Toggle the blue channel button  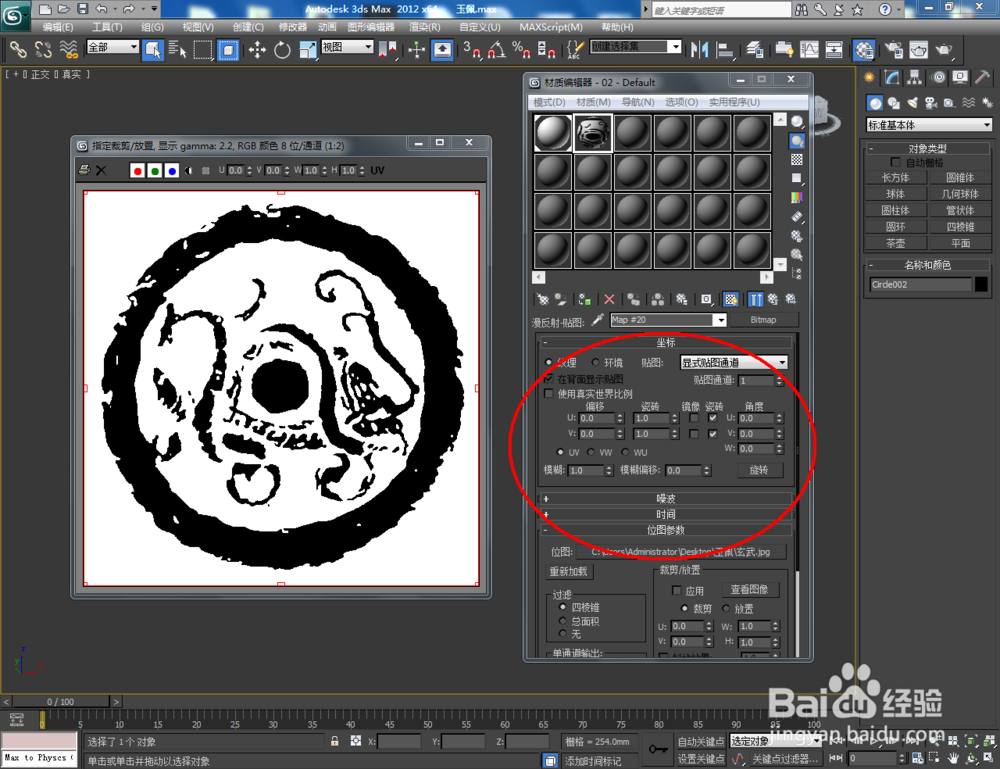tap(172, 170)
